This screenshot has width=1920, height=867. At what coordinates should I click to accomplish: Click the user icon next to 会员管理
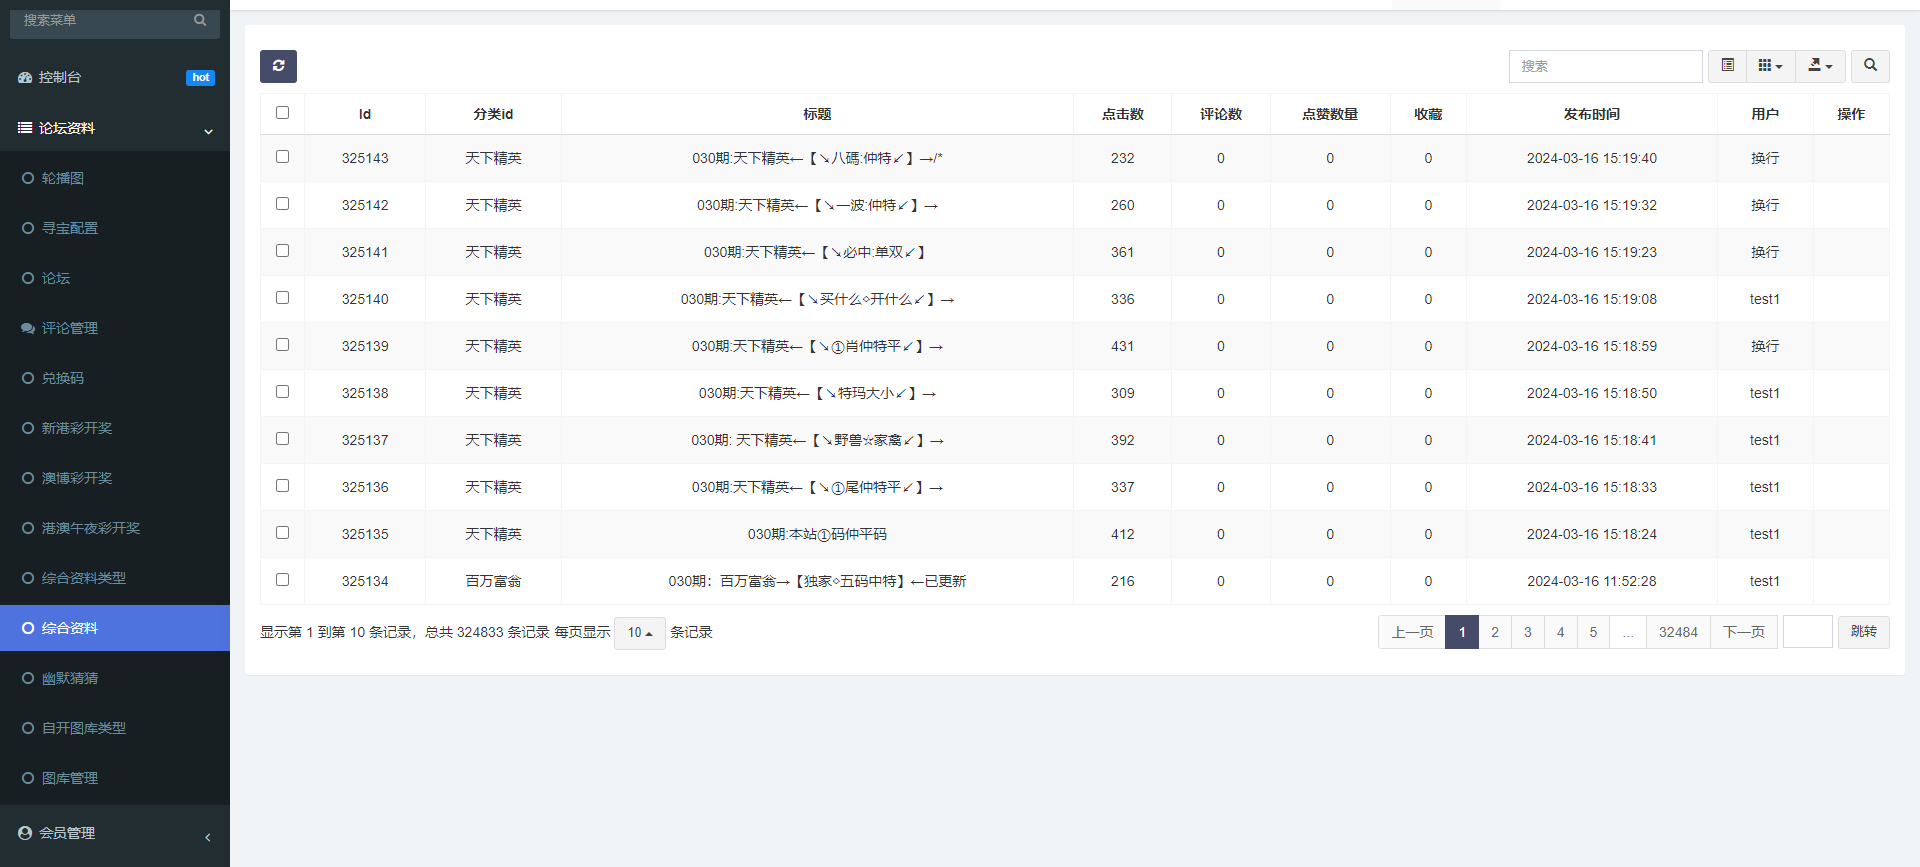click(25, 833)
